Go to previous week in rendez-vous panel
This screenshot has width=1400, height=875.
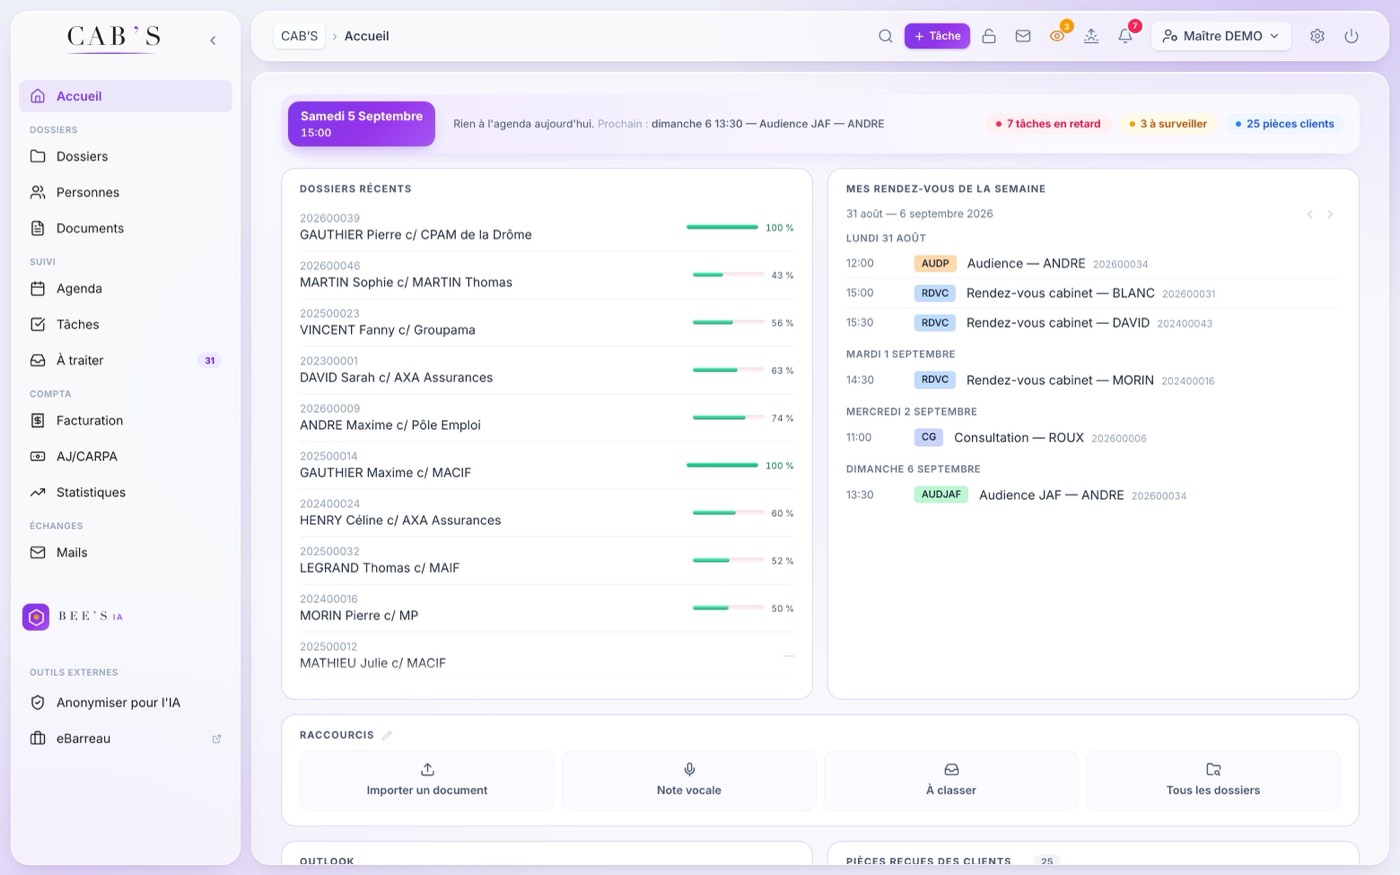pyautogui.click(x=1309, y=214)
